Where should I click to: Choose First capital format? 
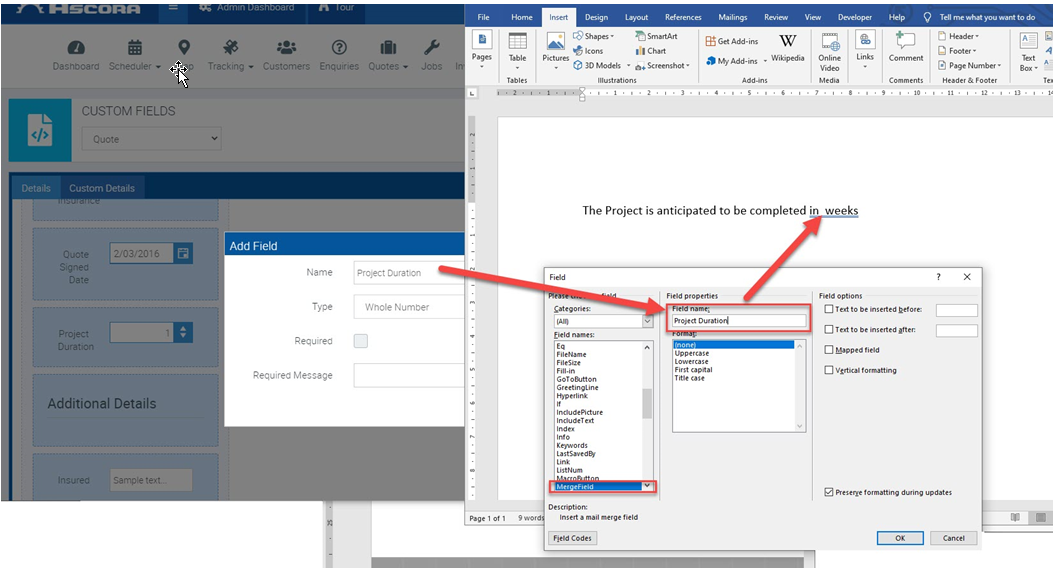tap(694, 370)
